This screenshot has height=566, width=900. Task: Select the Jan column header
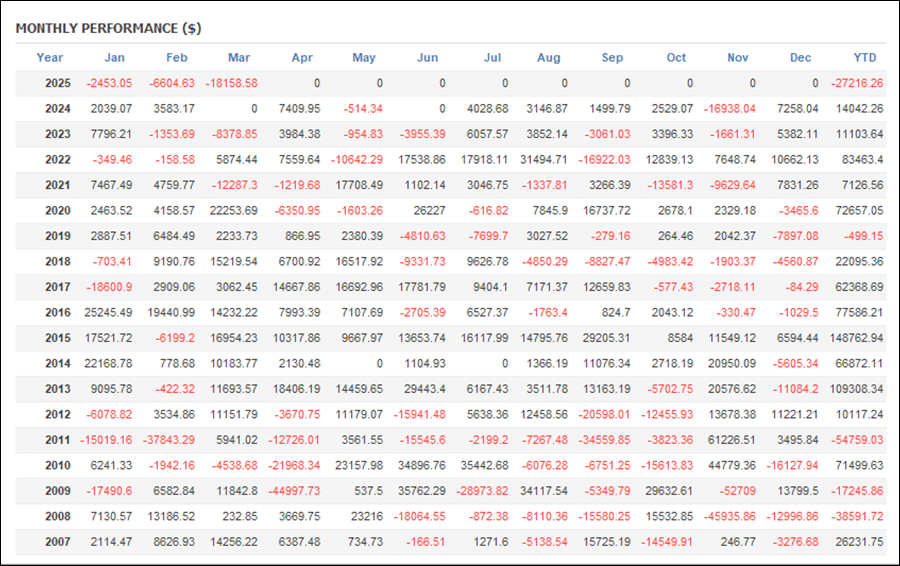[x=114, y=57]
